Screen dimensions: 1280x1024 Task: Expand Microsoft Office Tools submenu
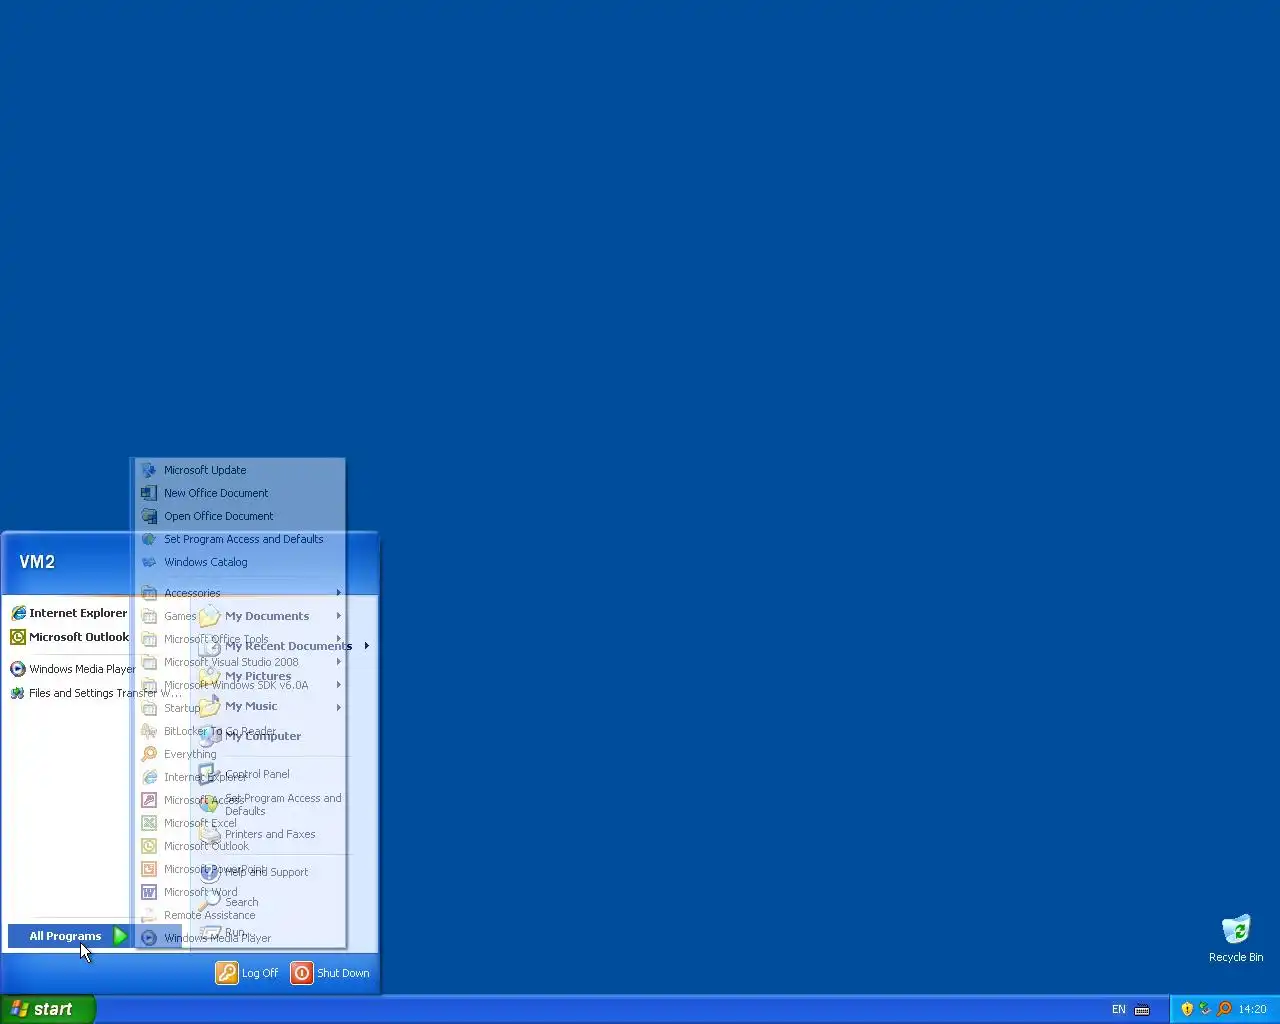[x=240, y=639]
